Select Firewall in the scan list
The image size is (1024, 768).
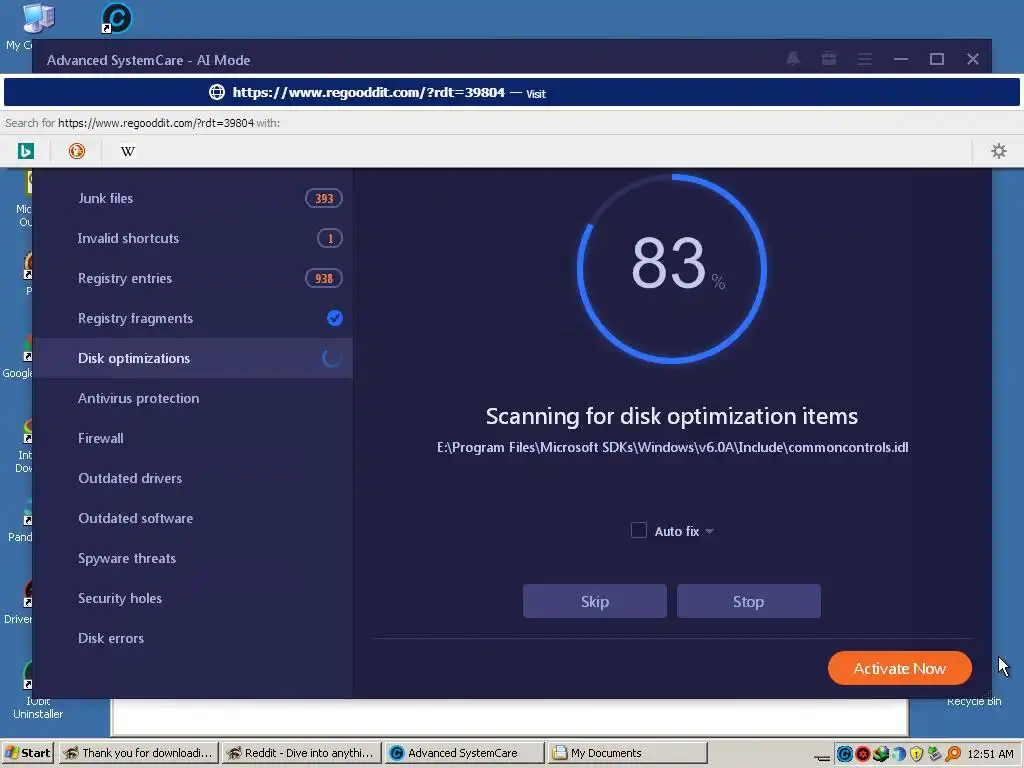(193, 438)
